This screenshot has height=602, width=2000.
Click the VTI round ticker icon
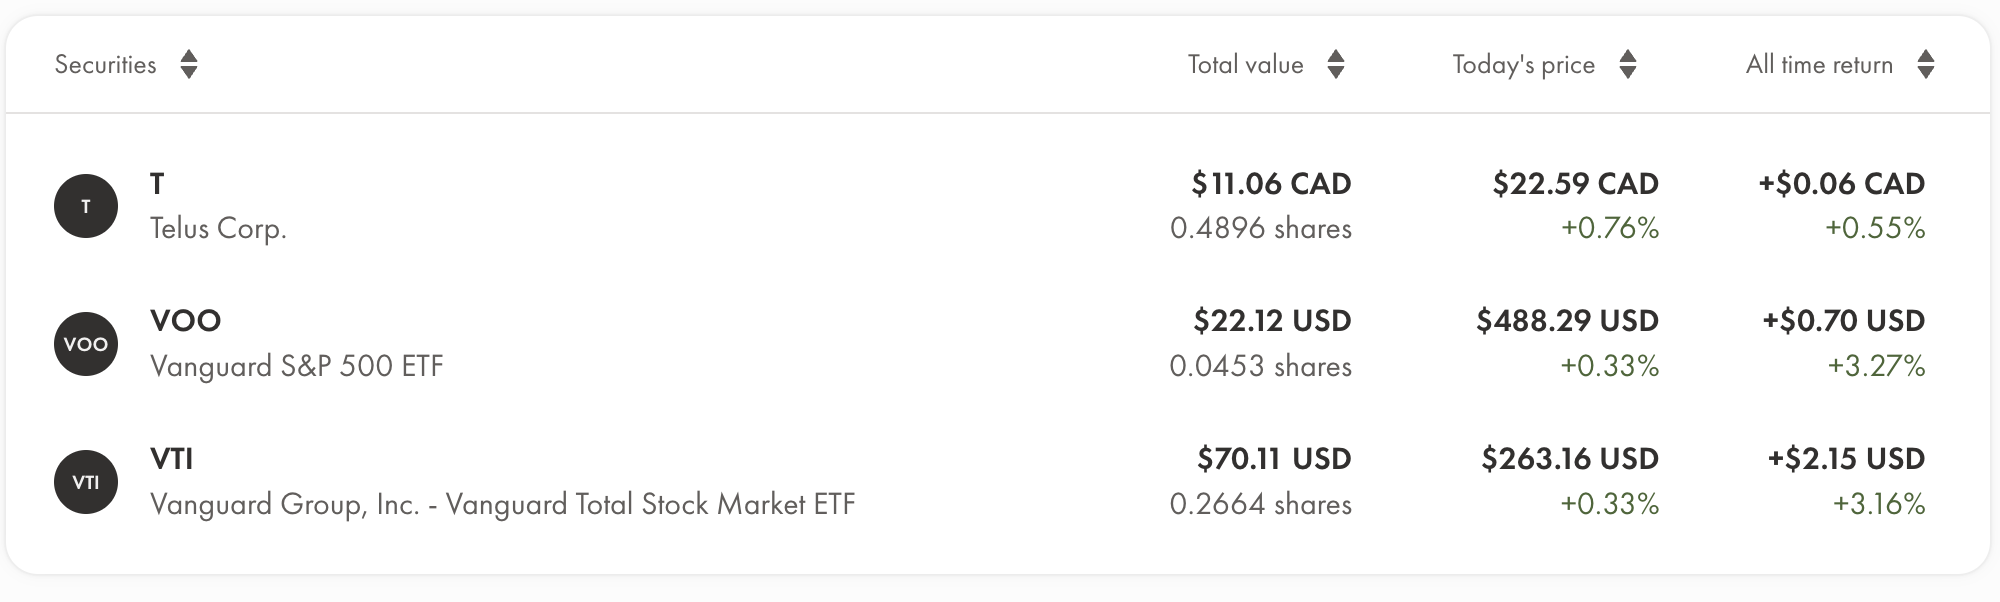(x=86, y=482)
